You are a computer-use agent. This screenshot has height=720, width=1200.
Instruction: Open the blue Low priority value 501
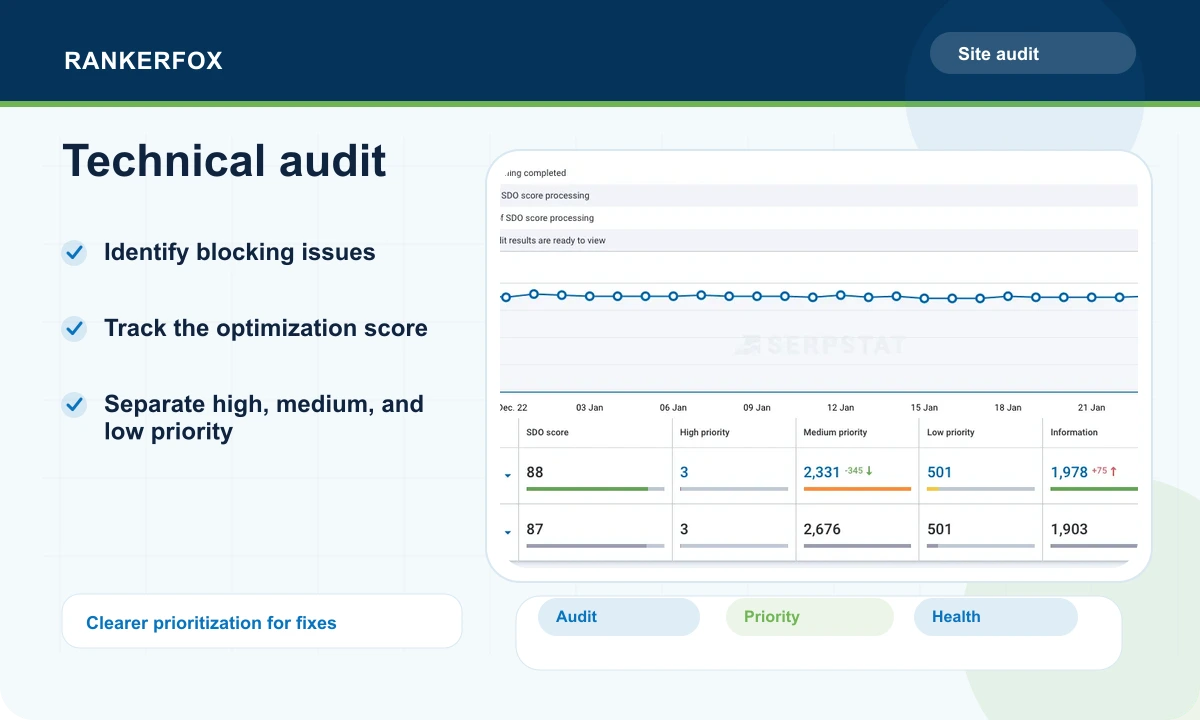pos(940,472)
